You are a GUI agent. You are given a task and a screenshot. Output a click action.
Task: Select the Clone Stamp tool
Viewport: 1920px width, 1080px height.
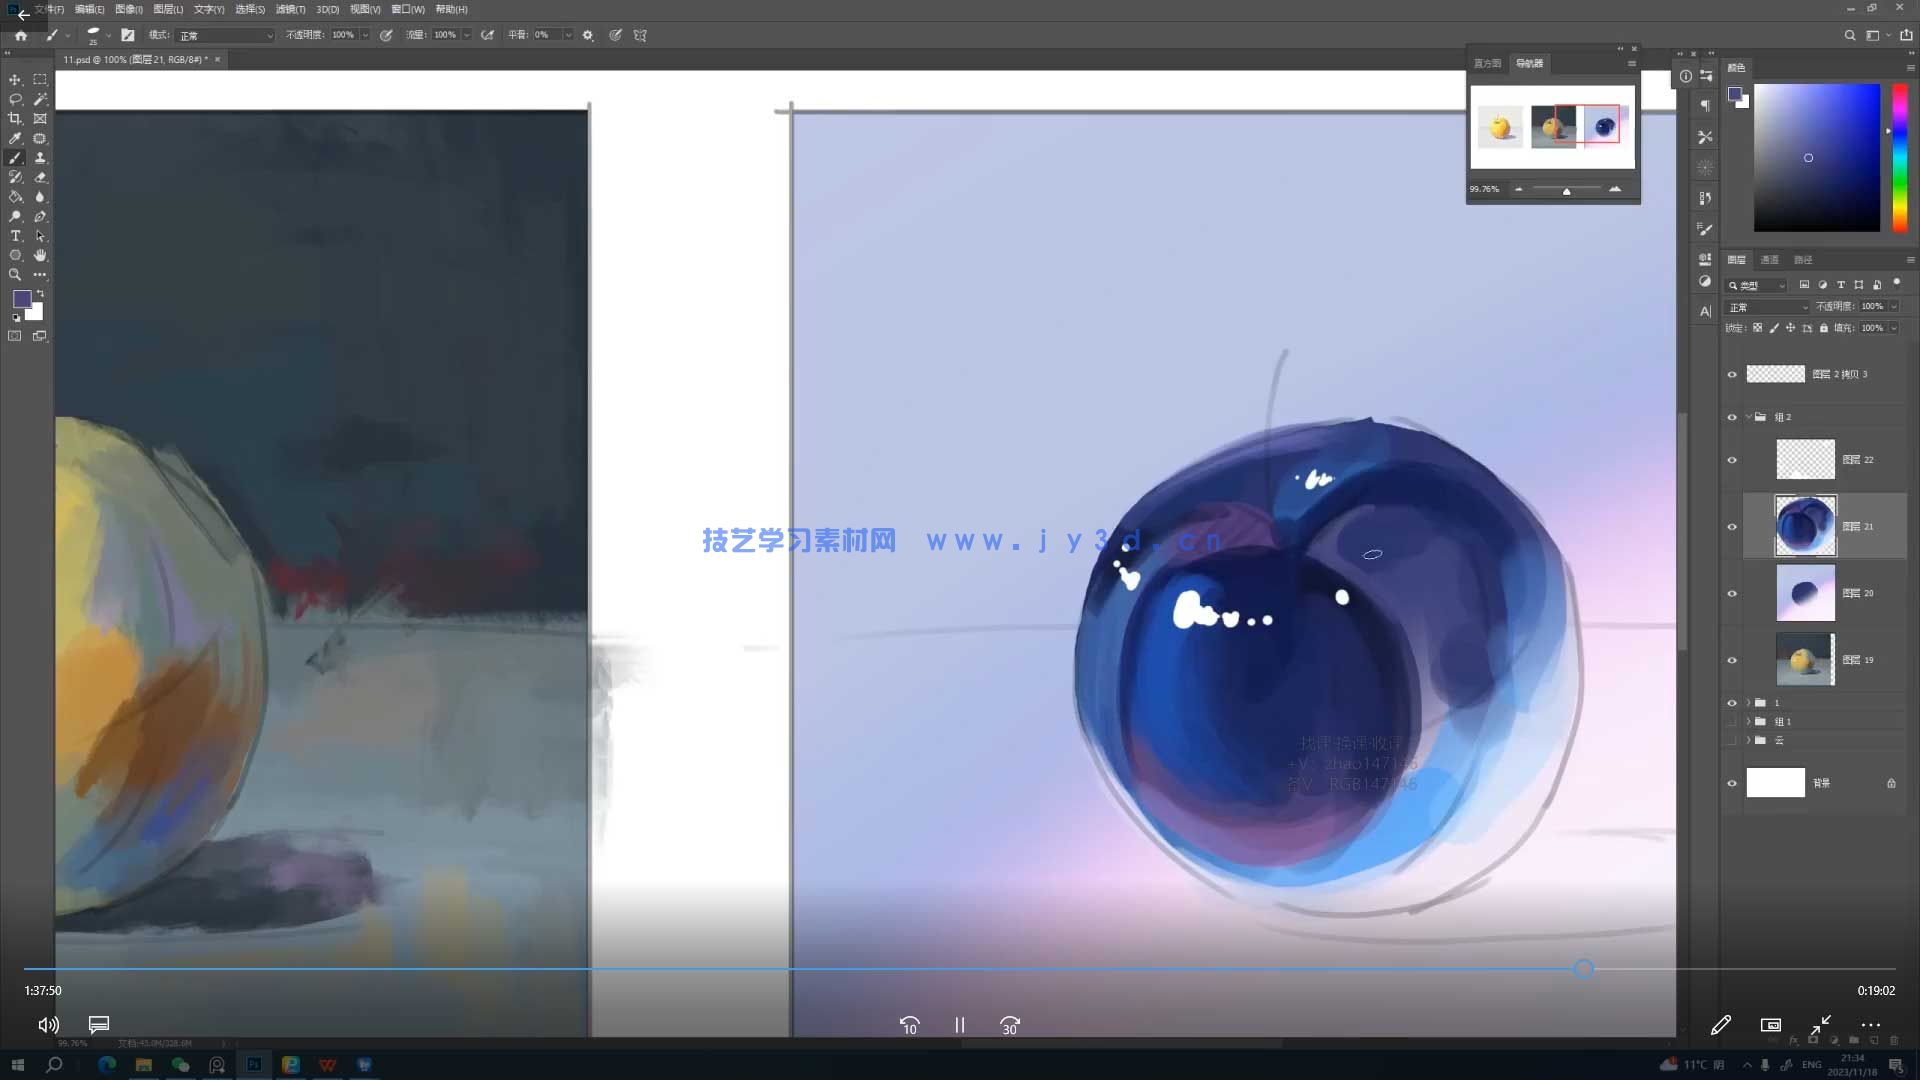click(40, 157)
